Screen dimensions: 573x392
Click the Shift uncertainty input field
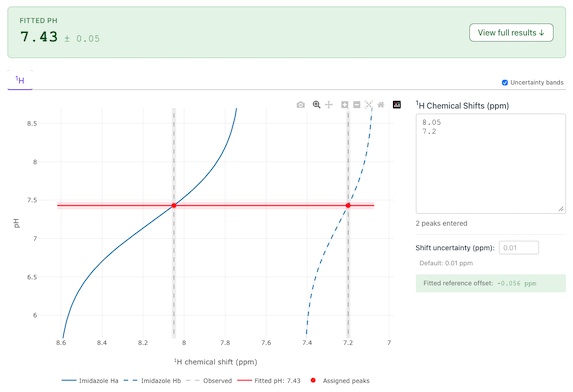pyautogui.click(x=519, y=248)
